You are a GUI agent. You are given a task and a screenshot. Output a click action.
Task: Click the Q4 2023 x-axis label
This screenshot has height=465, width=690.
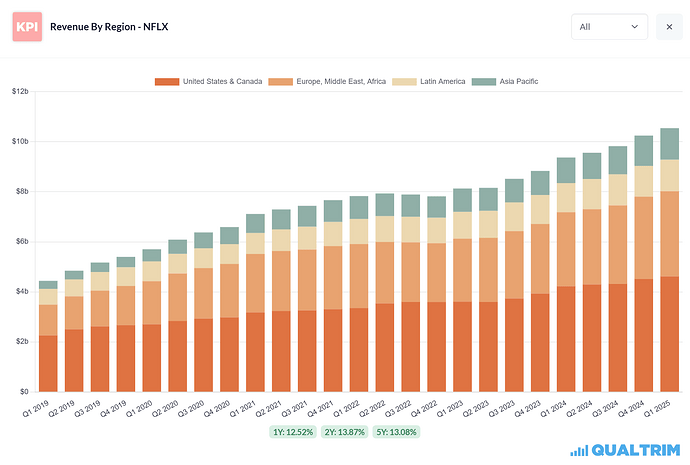(528, 409)
